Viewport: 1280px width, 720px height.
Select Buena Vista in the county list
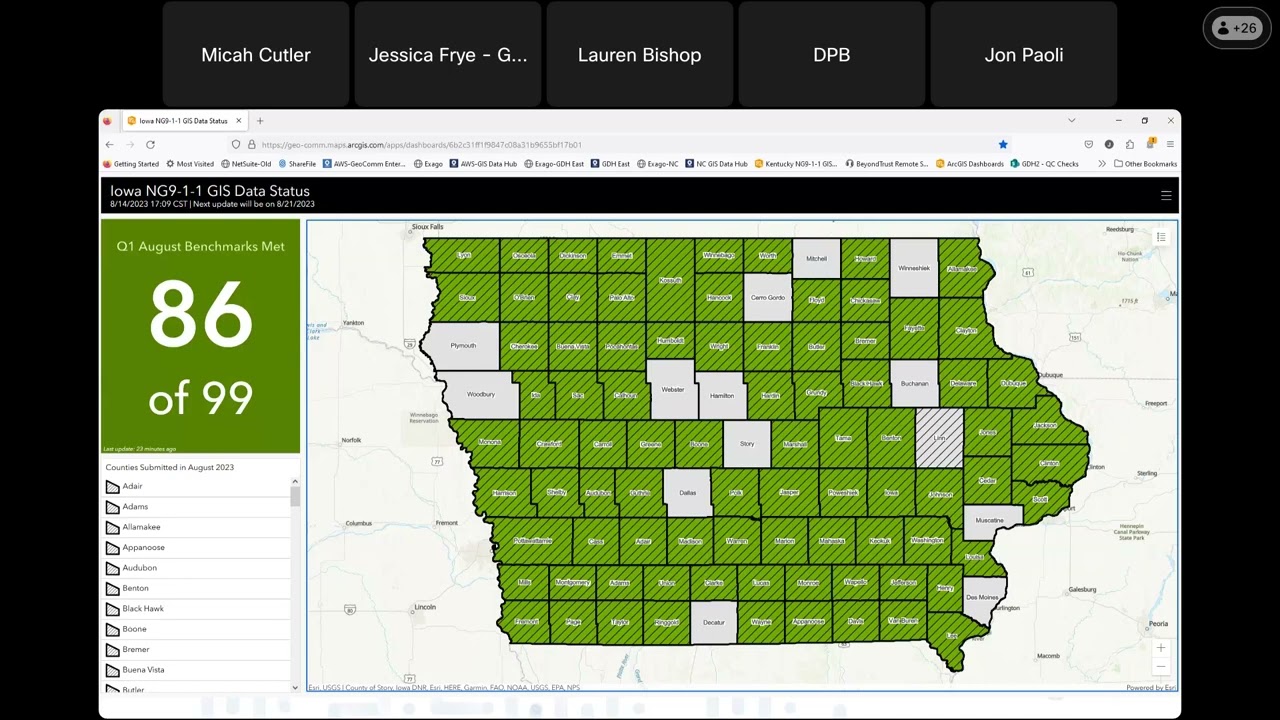197,670
